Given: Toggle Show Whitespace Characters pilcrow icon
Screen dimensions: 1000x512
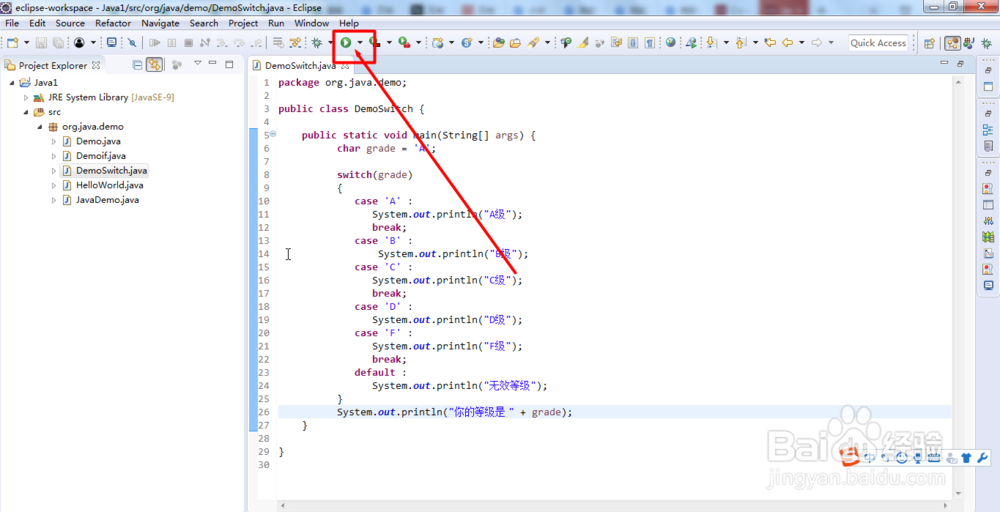Looking at the screenshot, I should point(649,43).
